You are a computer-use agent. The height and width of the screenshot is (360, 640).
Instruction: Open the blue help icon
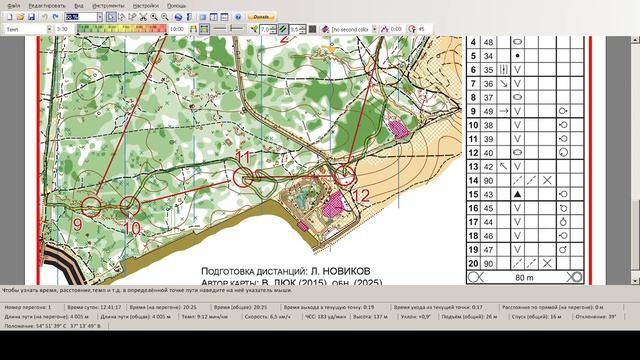(x=238, y=17)
